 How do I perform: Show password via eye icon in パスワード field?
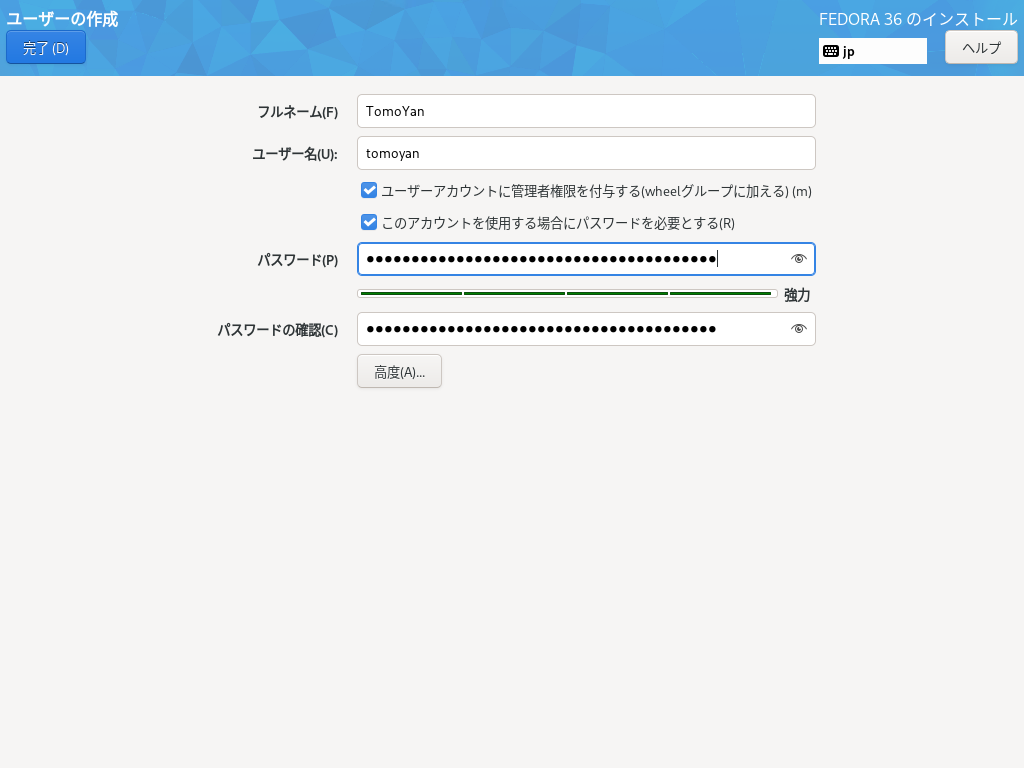coord(798,259)
